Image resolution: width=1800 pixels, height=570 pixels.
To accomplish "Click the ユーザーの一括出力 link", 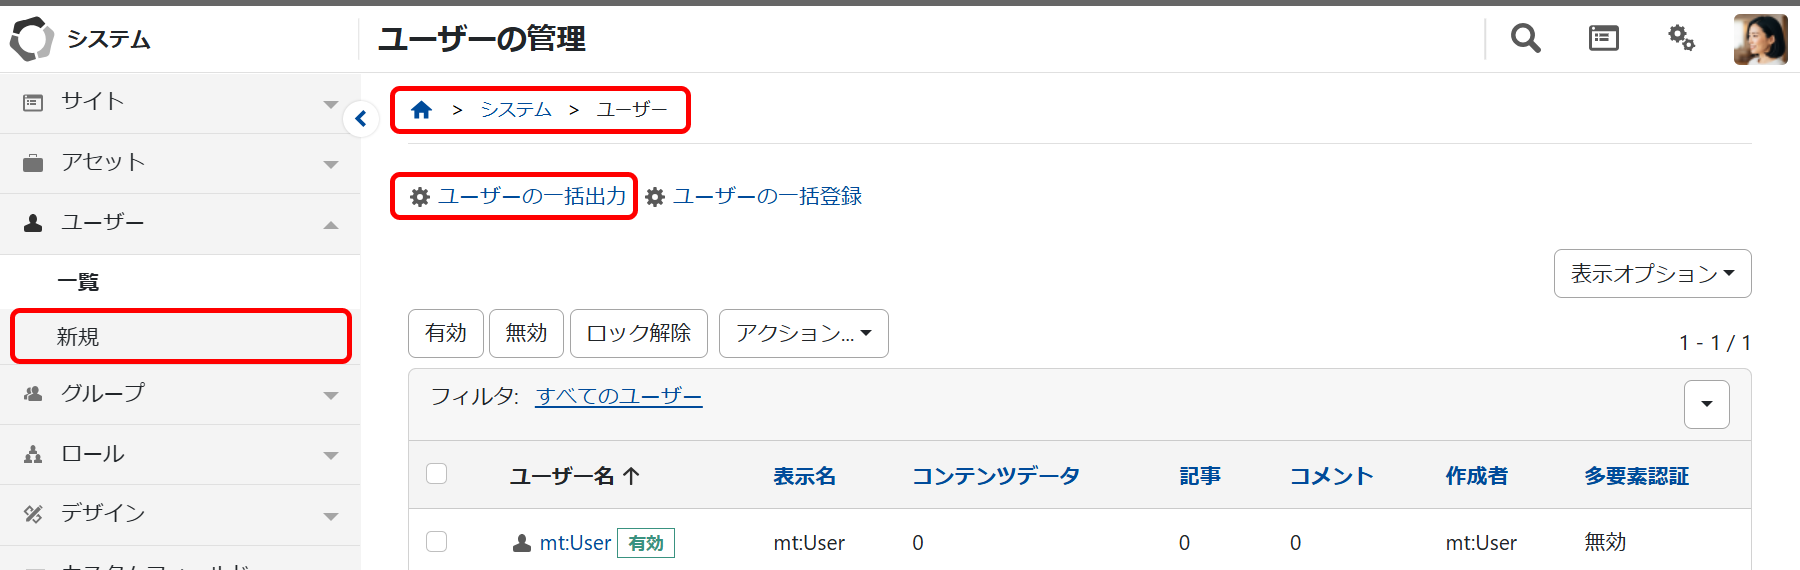I will pyautogui.click(x=531, y=196).
